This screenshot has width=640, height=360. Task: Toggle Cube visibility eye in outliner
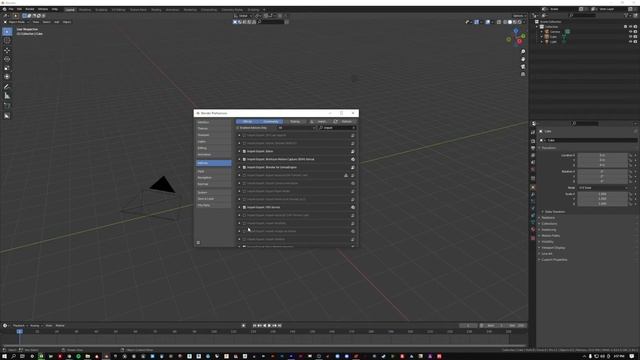click(630, 37)
